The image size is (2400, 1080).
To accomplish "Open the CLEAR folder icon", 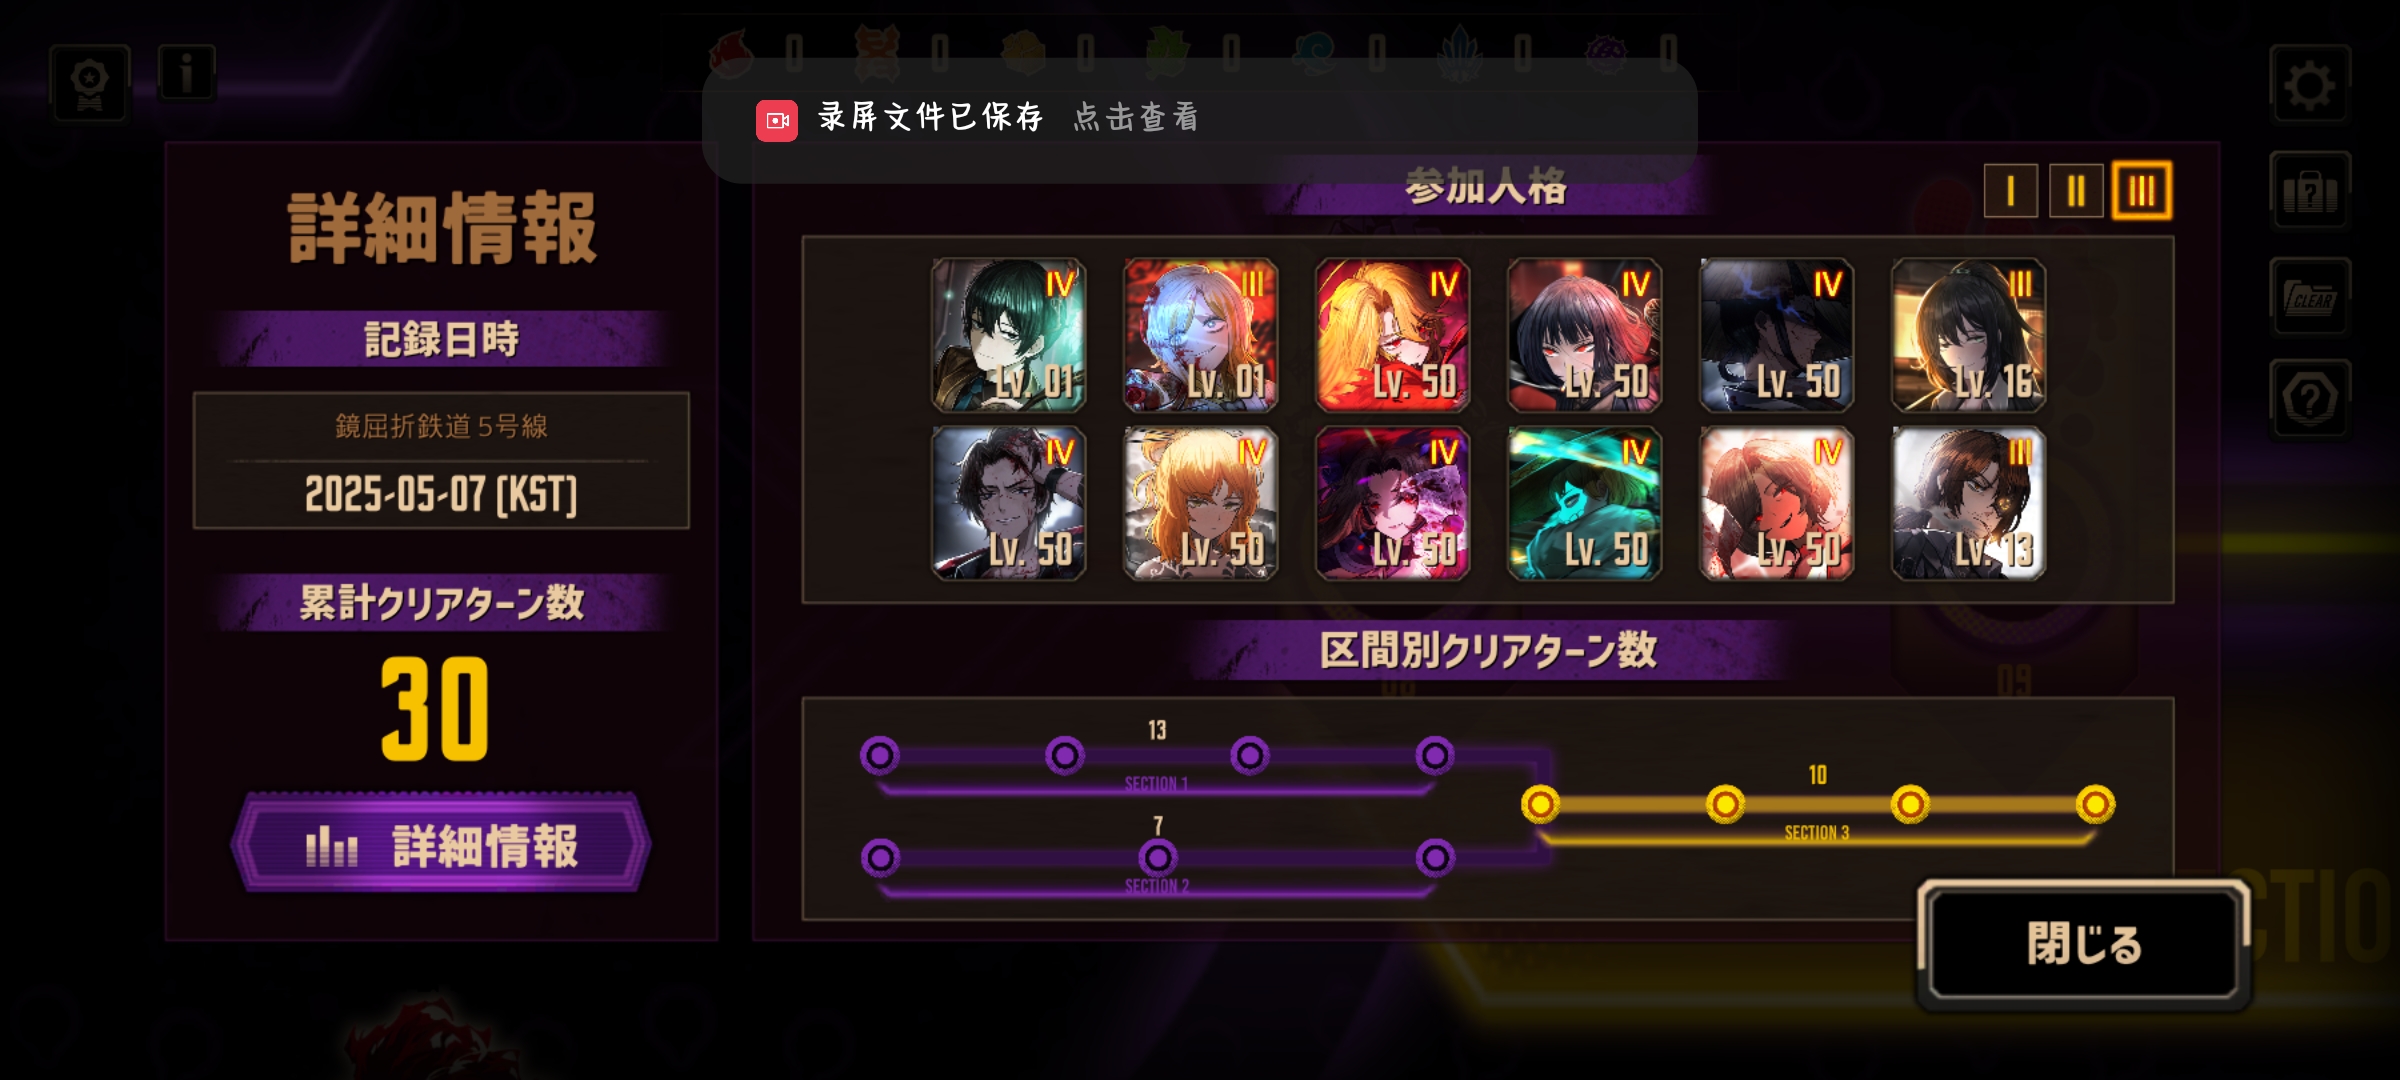I will (2309, 297).
